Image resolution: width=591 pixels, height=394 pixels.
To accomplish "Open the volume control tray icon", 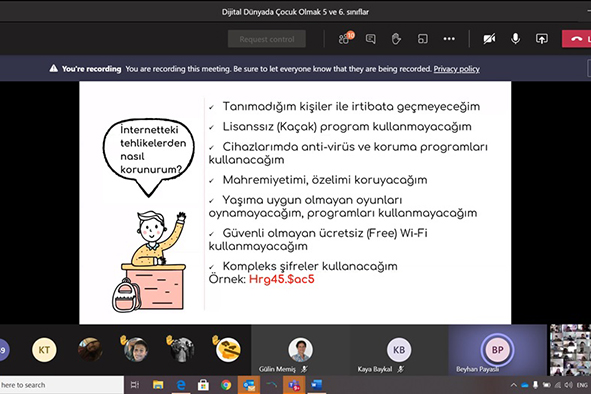I will tap(568, 385).
